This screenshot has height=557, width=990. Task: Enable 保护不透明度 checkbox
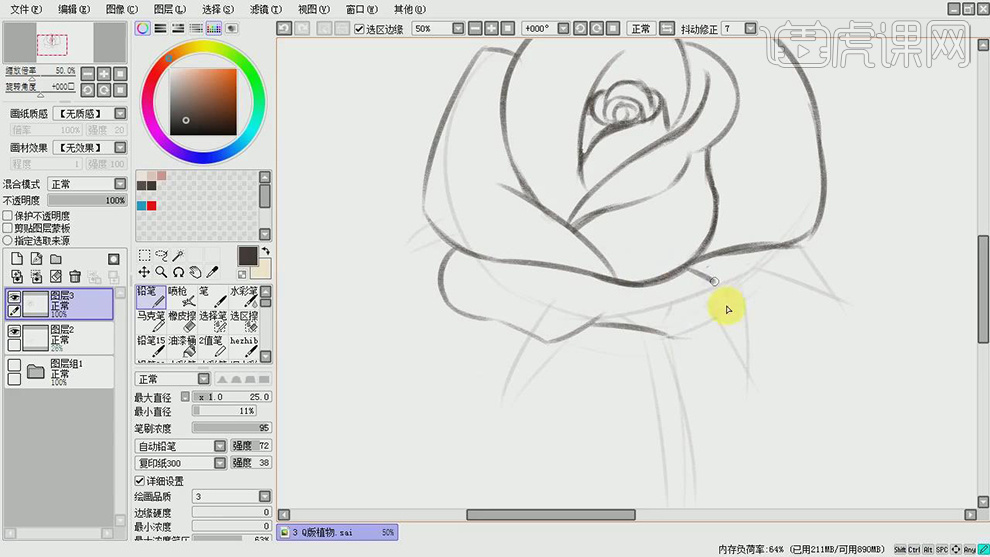tap(8, 216)
